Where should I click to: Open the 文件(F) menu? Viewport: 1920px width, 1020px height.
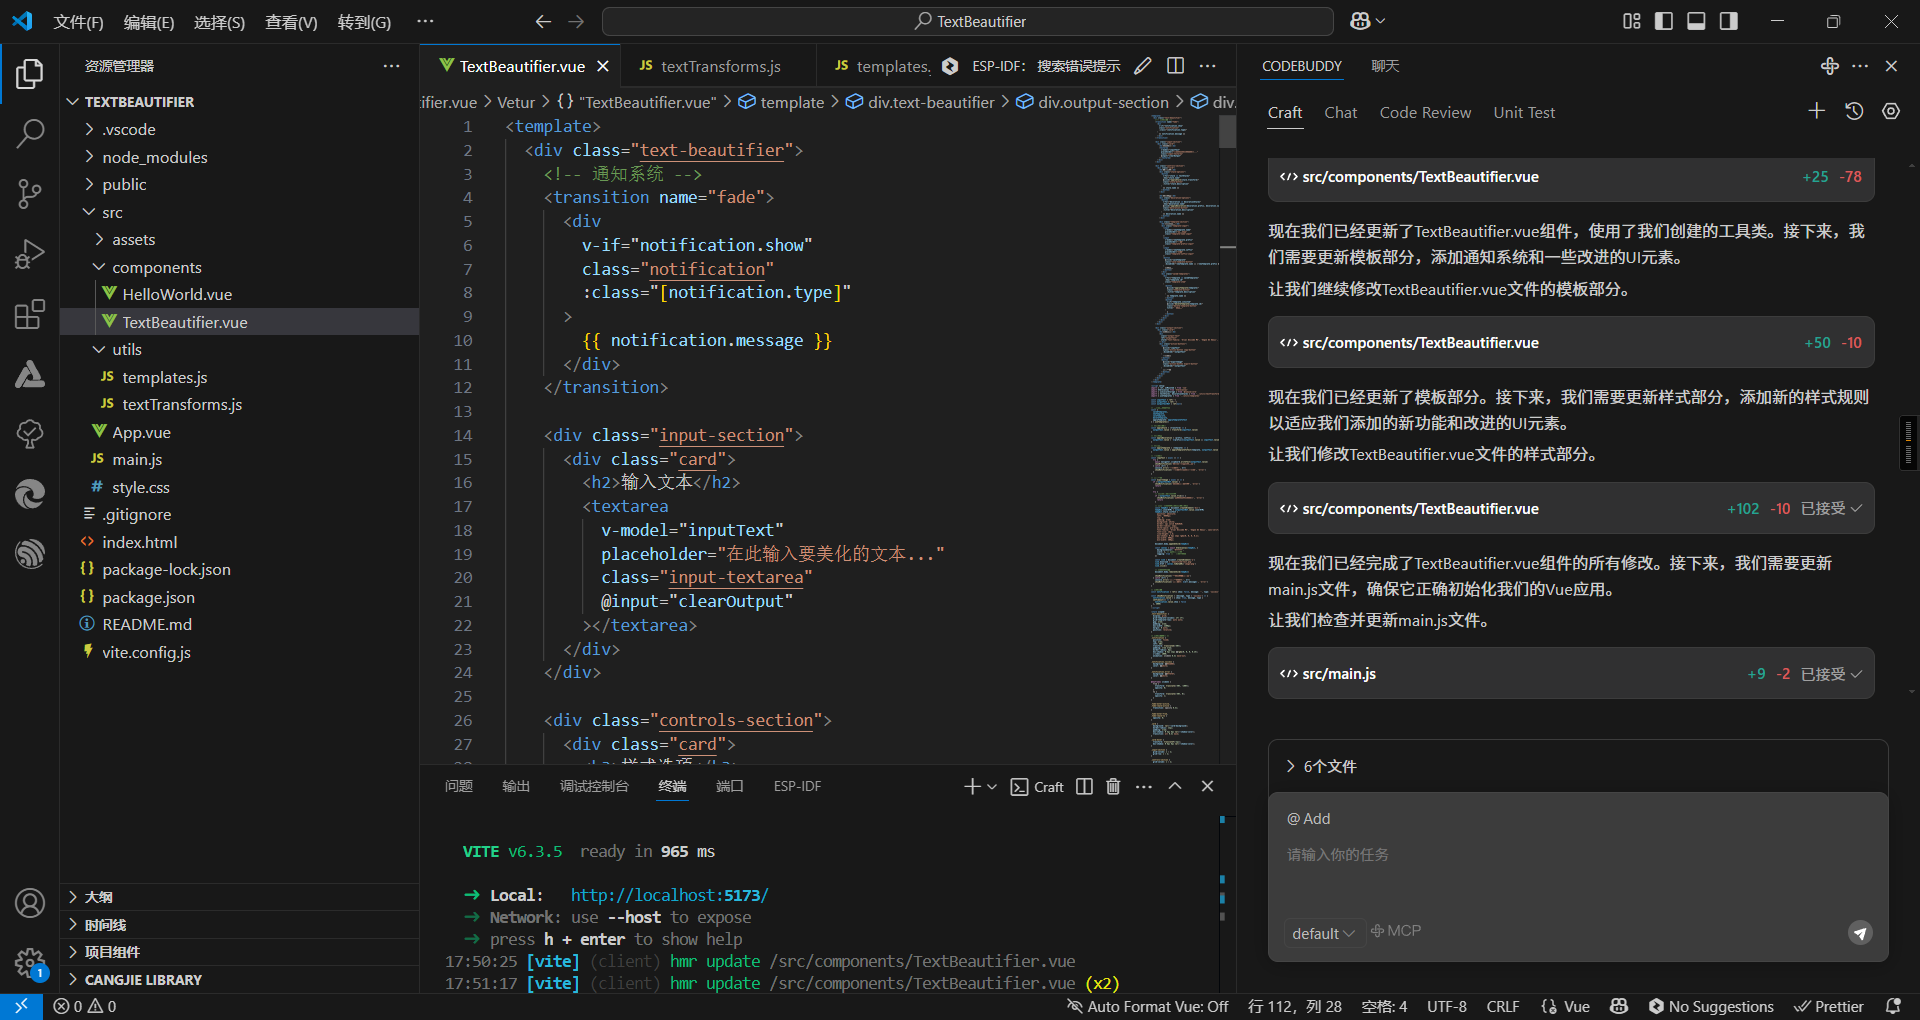pyautogui.click(x=78, y=22)
